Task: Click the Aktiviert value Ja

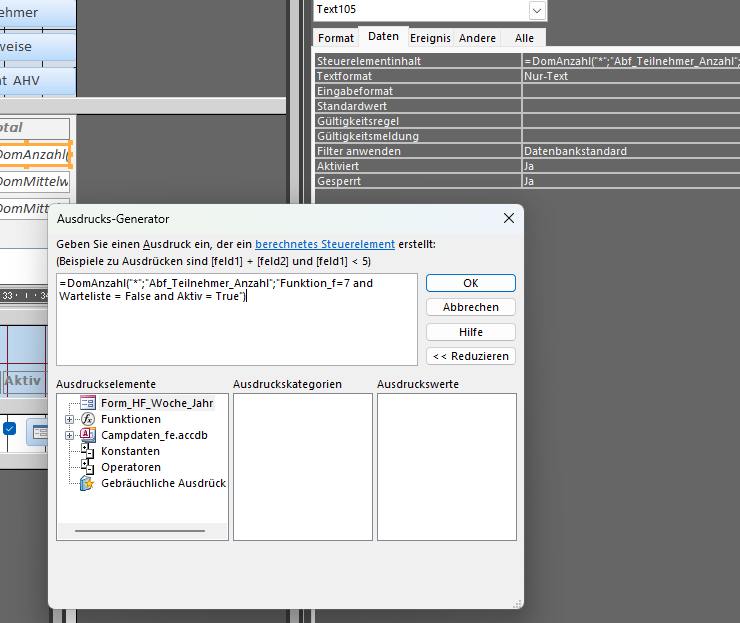Action: pos(631,166)
